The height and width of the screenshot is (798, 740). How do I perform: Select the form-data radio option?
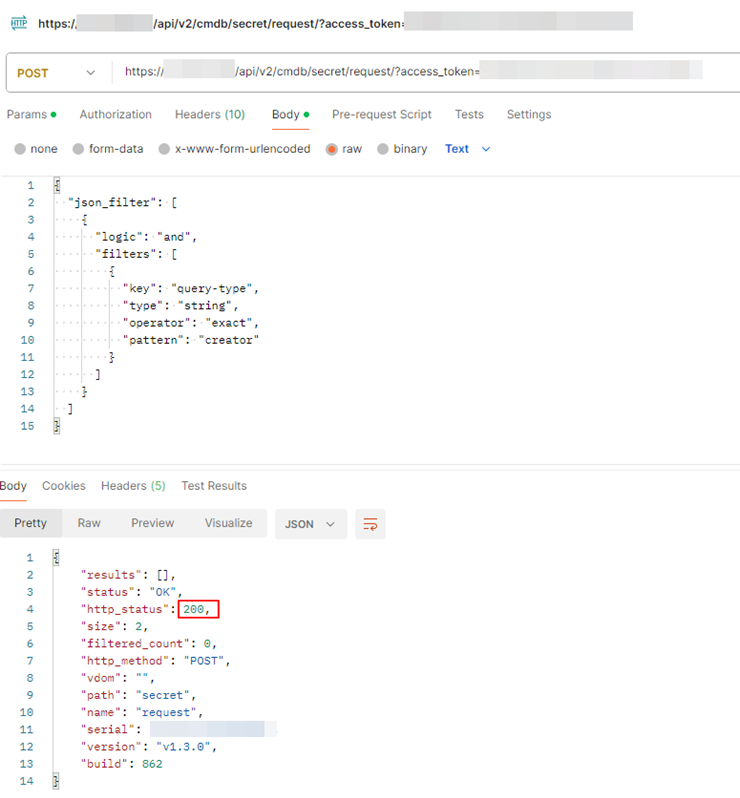(79, 149)
